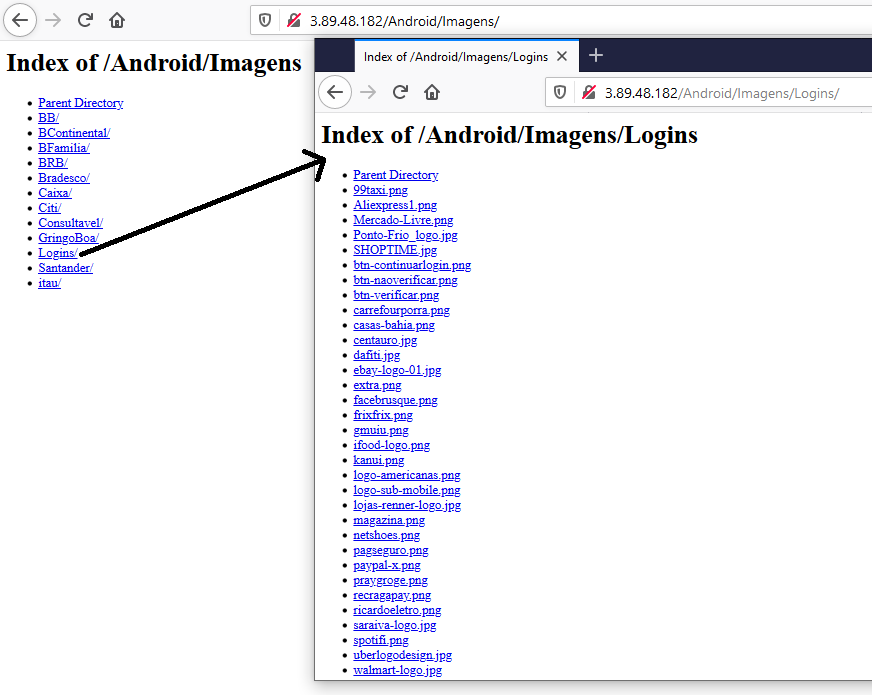The width and height of the screenshot is (872, 695).
Task: Open the Consultavel/ folder
Action: (71, 223)
